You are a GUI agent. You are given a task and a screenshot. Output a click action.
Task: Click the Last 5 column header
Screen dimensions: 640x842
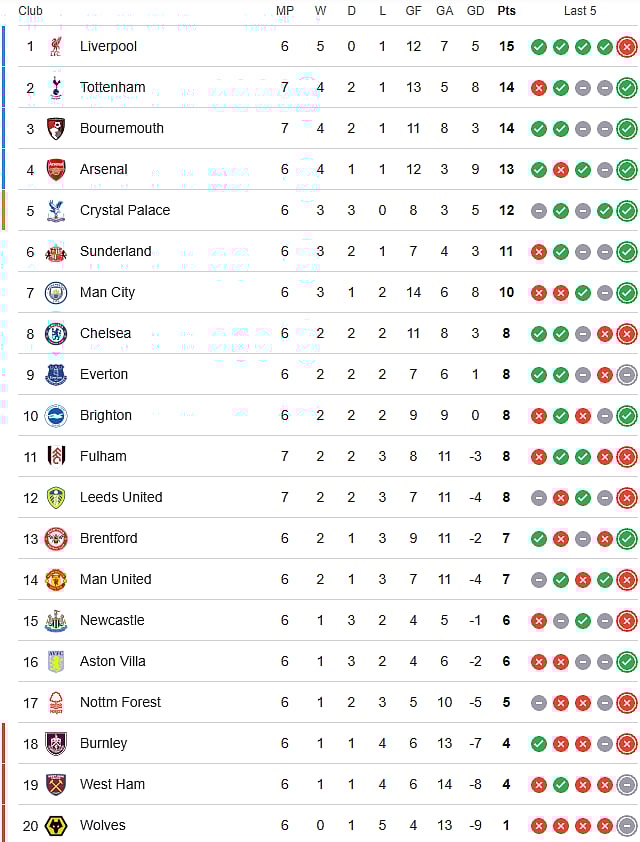tap(580, 11)
